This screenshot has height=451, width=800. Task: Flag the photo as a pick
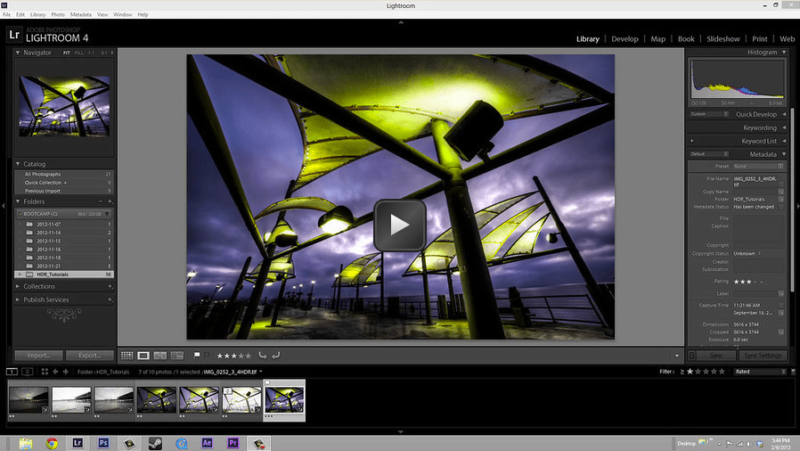[197, 356]
